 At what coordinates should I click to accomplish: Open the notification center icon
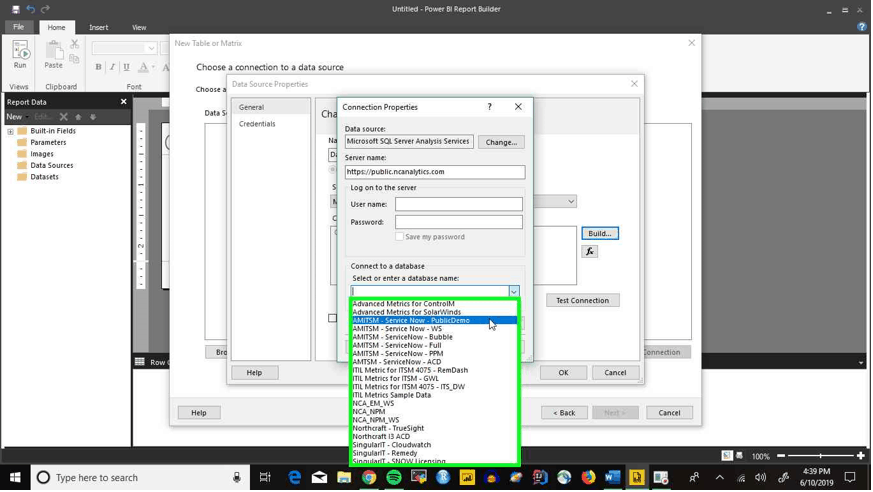point(850,478)
